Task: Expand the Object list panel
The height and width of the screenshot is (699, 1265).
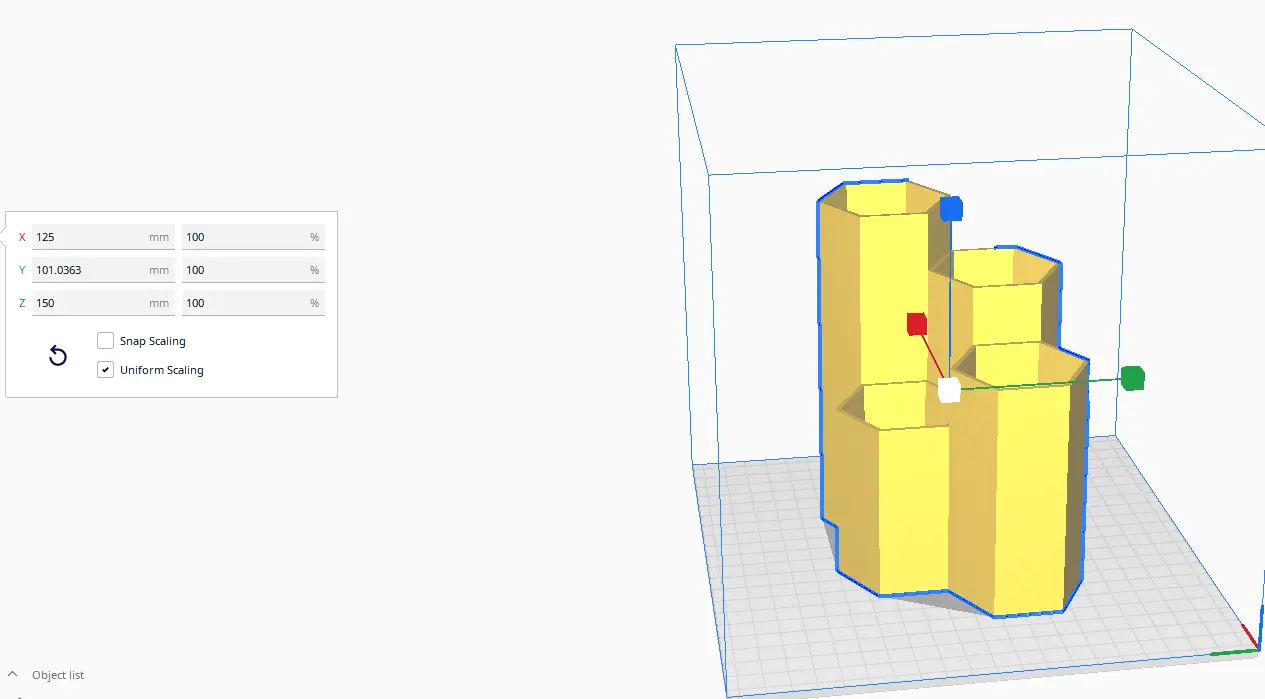Action: point(13,674)
